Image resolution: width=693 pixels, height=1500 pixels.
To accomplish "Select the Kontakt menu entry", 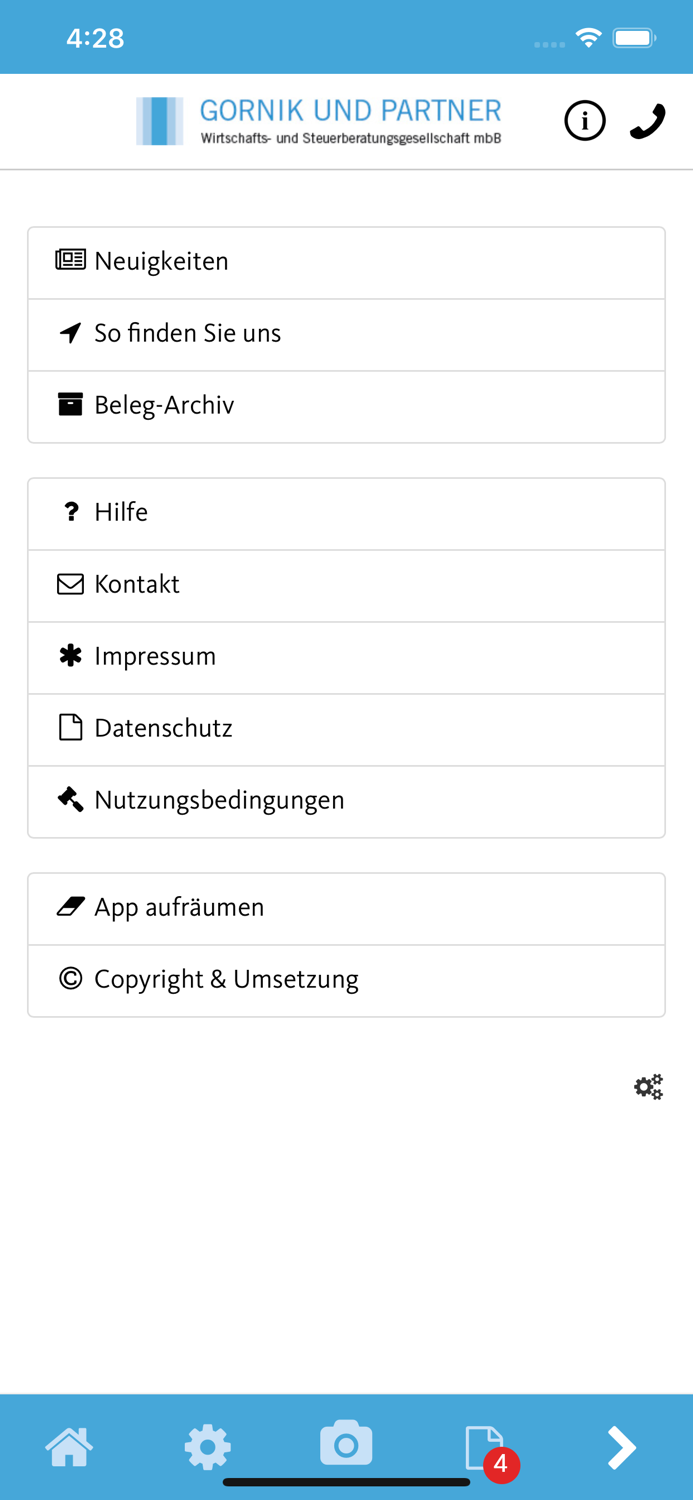I will [137, 585].
